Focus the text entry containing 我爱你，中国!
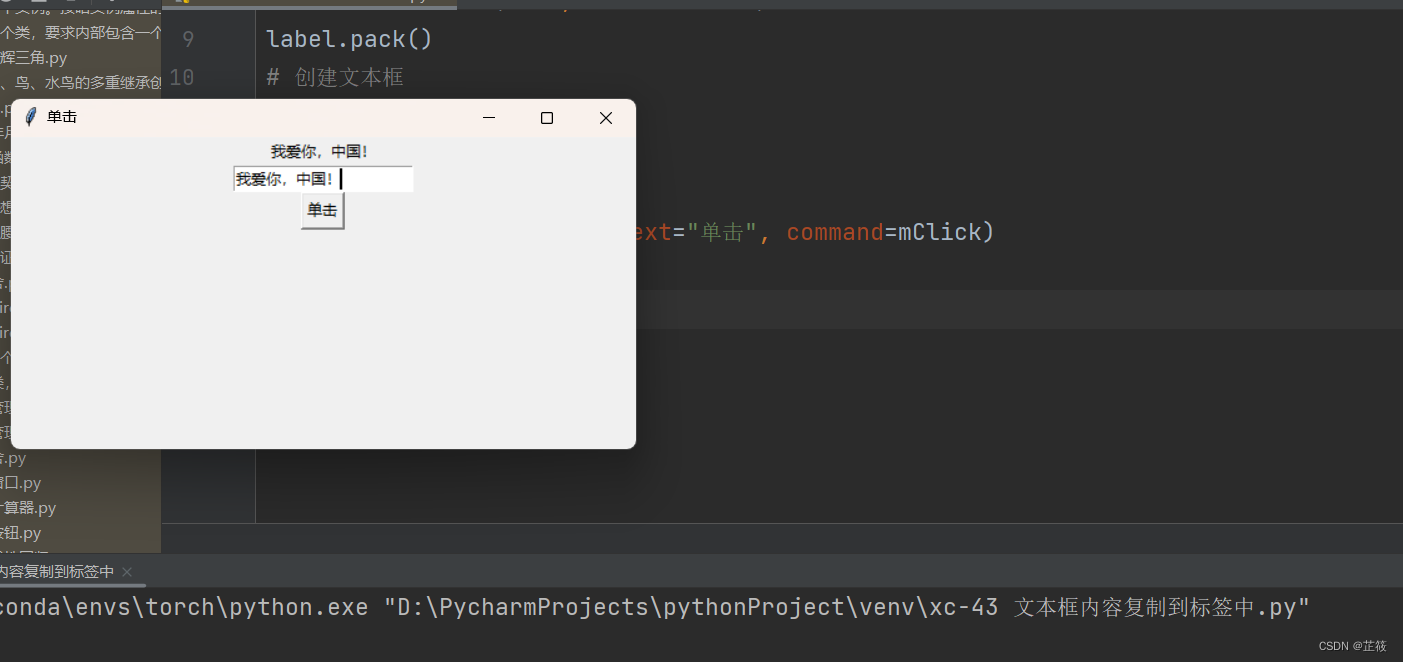The height and width of the screenshot is (662, 1403). [x=323, y=179]
